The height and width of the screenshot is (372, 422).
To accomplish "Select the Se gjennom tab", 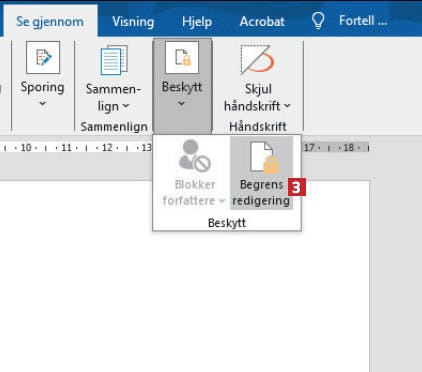I will click(50, 22).
